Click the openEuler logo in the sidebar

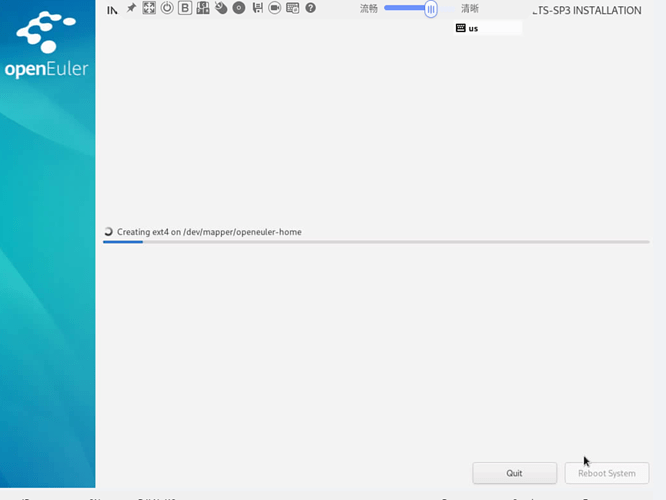pyautogui.click(x=47, y=46)
